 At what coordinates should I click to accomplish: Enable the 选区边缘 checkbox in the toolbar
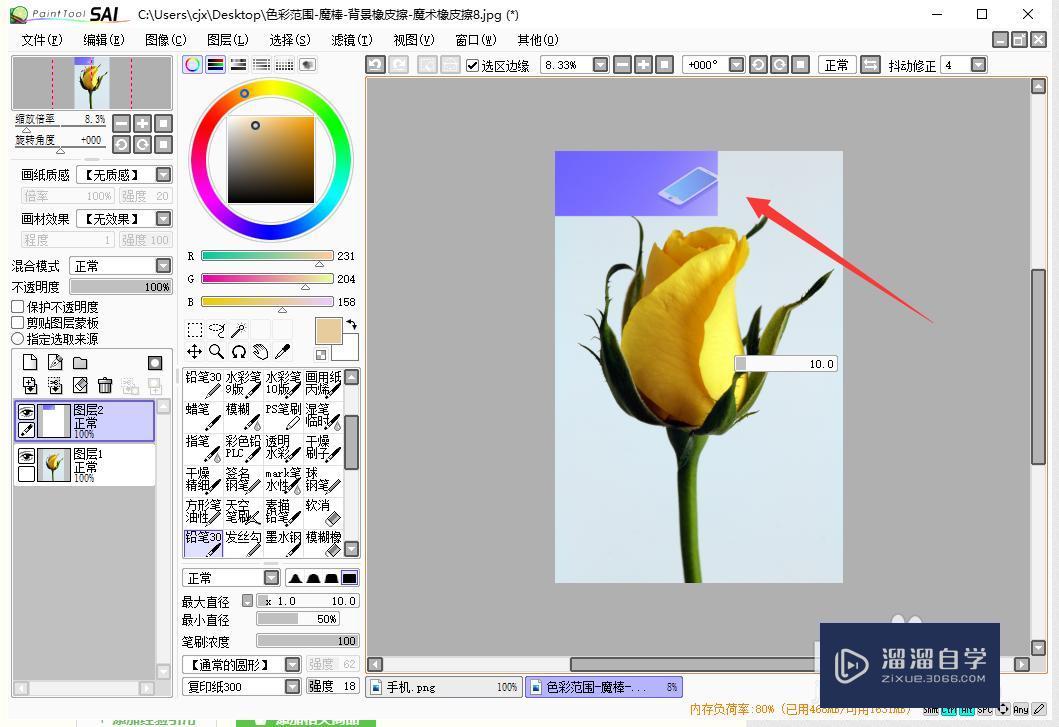(x=472, y=64)
